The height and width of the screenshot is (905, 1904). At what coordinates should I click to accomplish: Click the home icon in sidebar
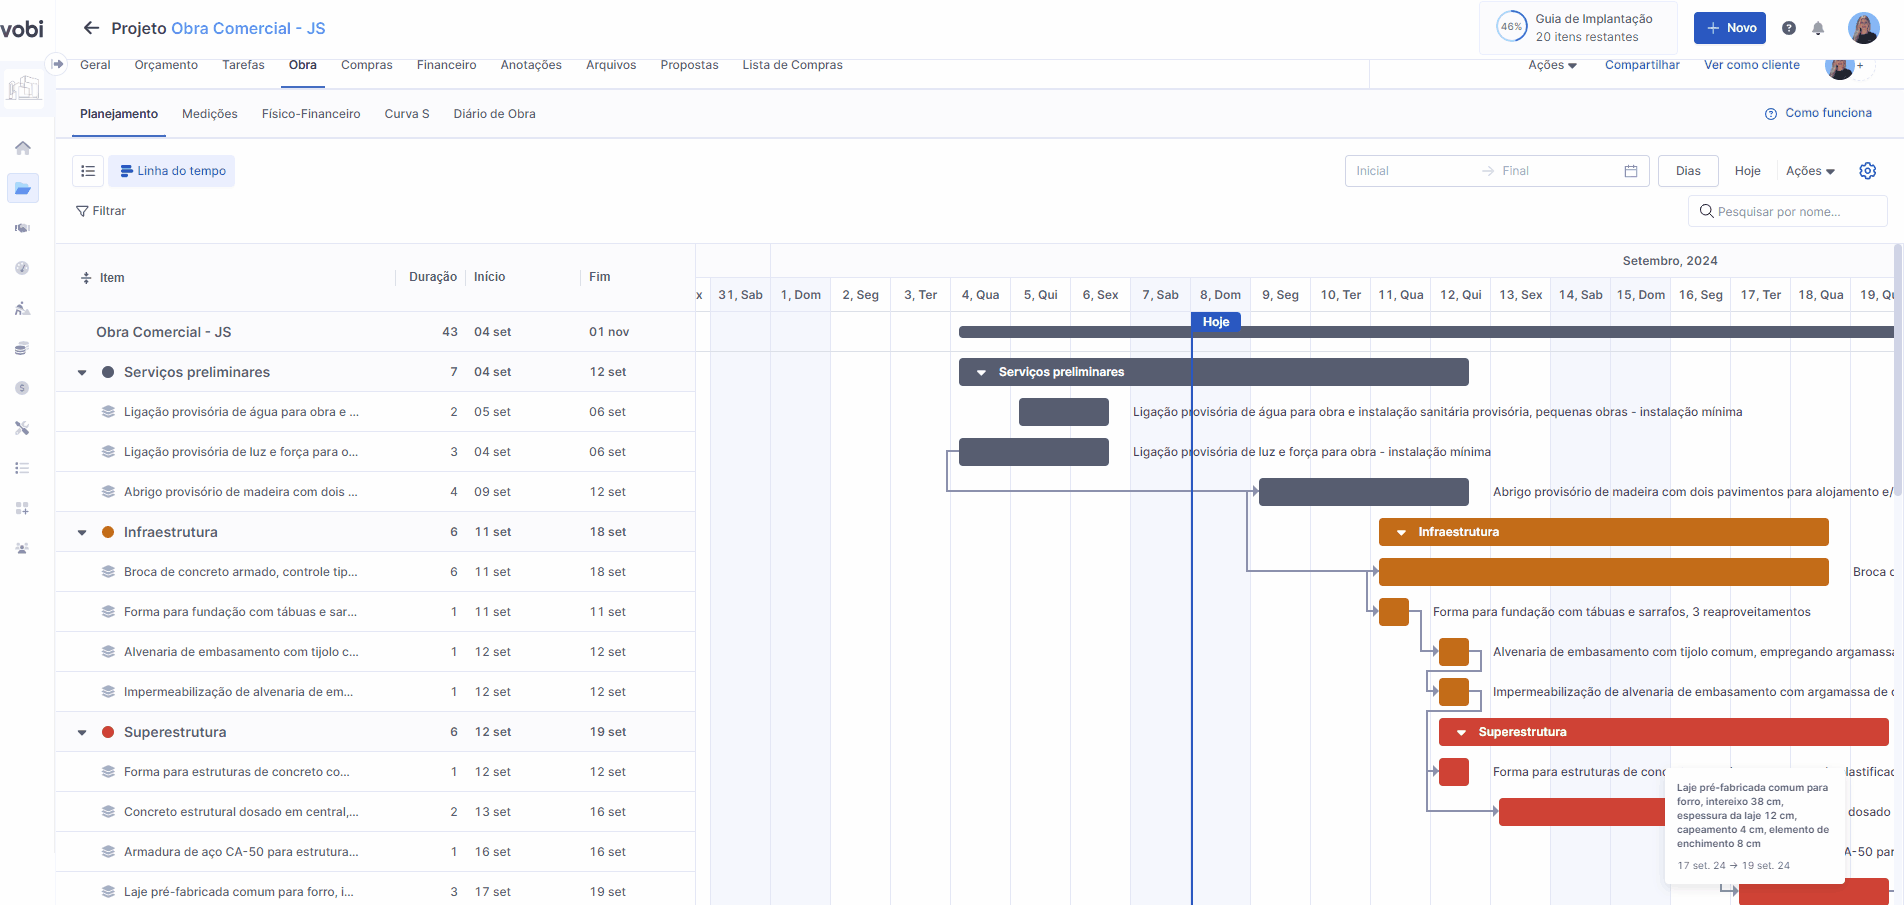click(23, 148)
